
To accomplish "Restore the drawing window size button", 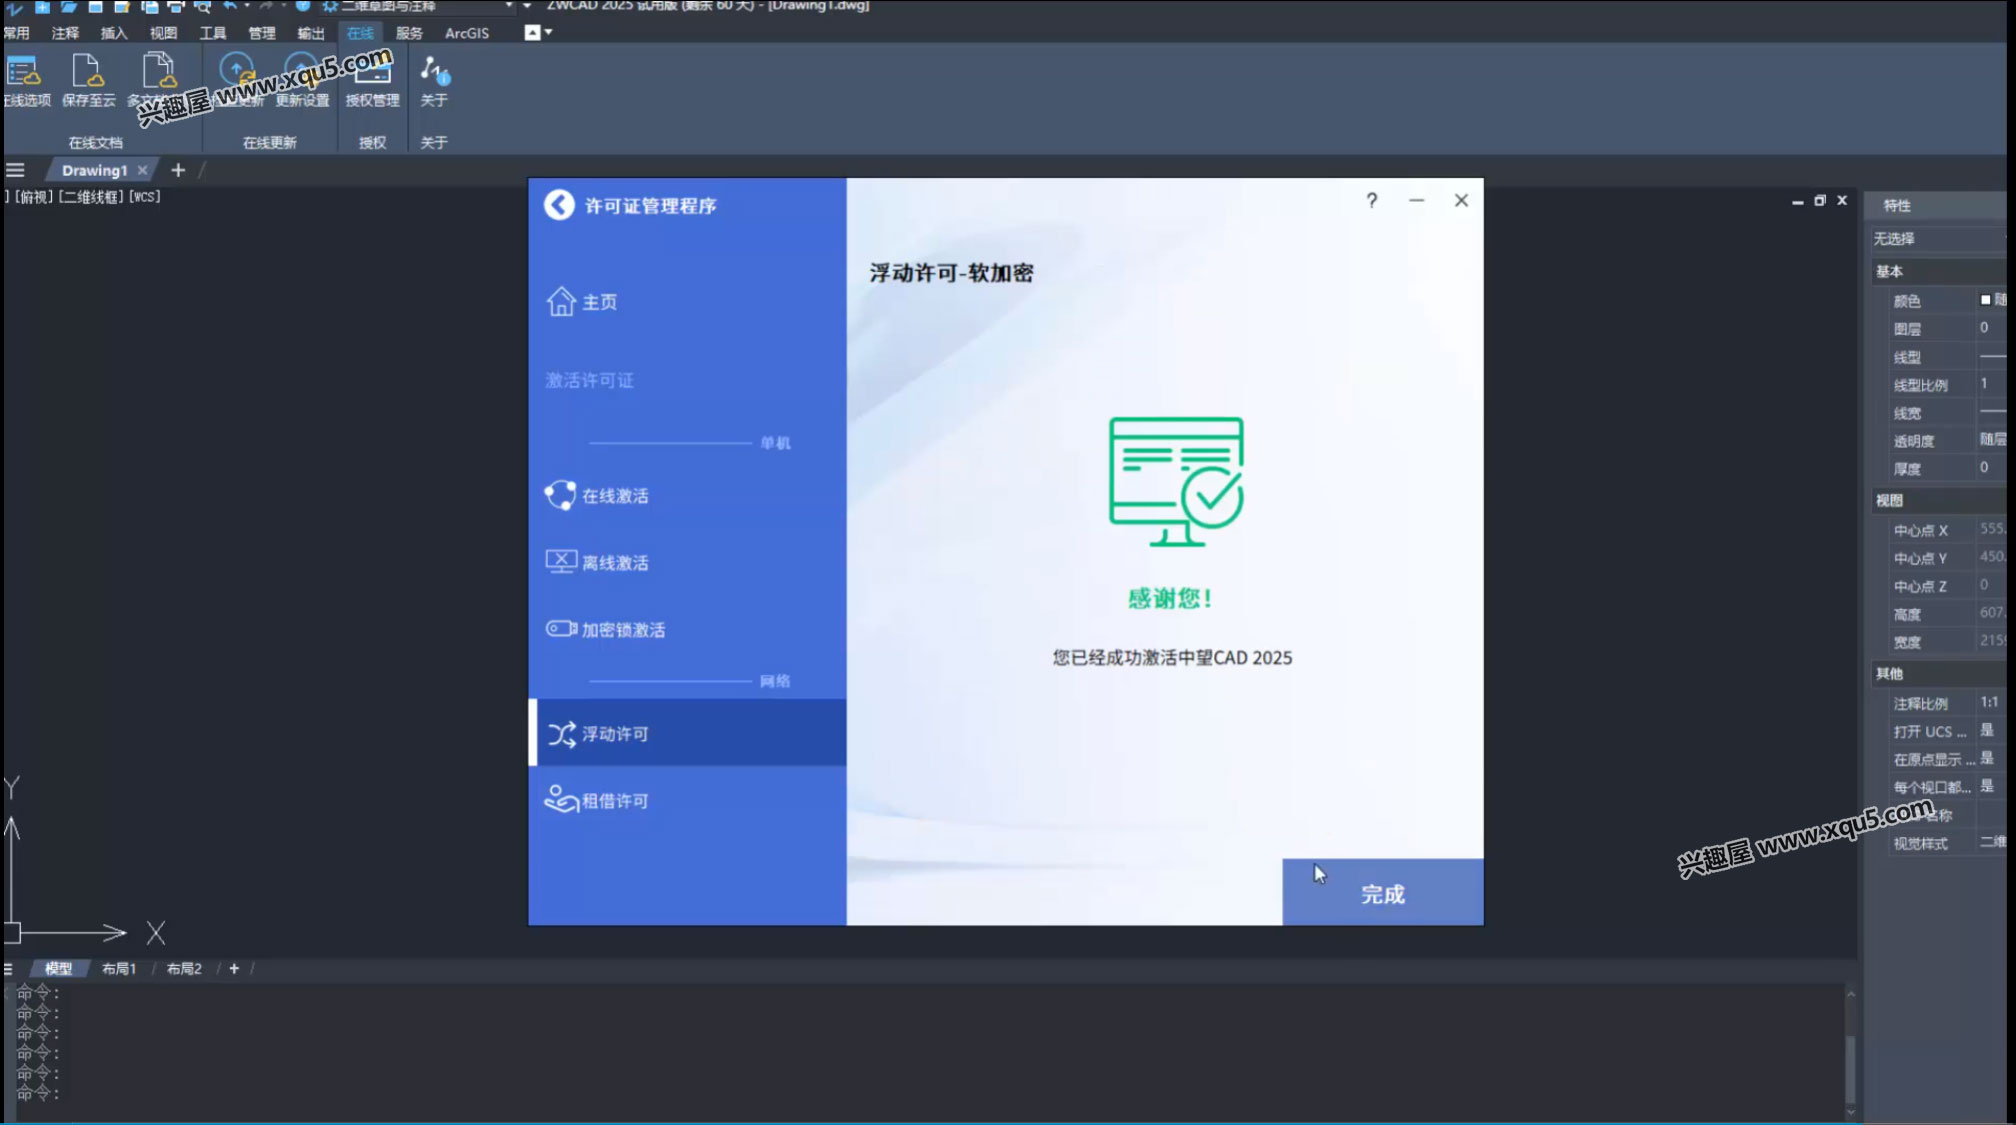I will (1820, 201).
